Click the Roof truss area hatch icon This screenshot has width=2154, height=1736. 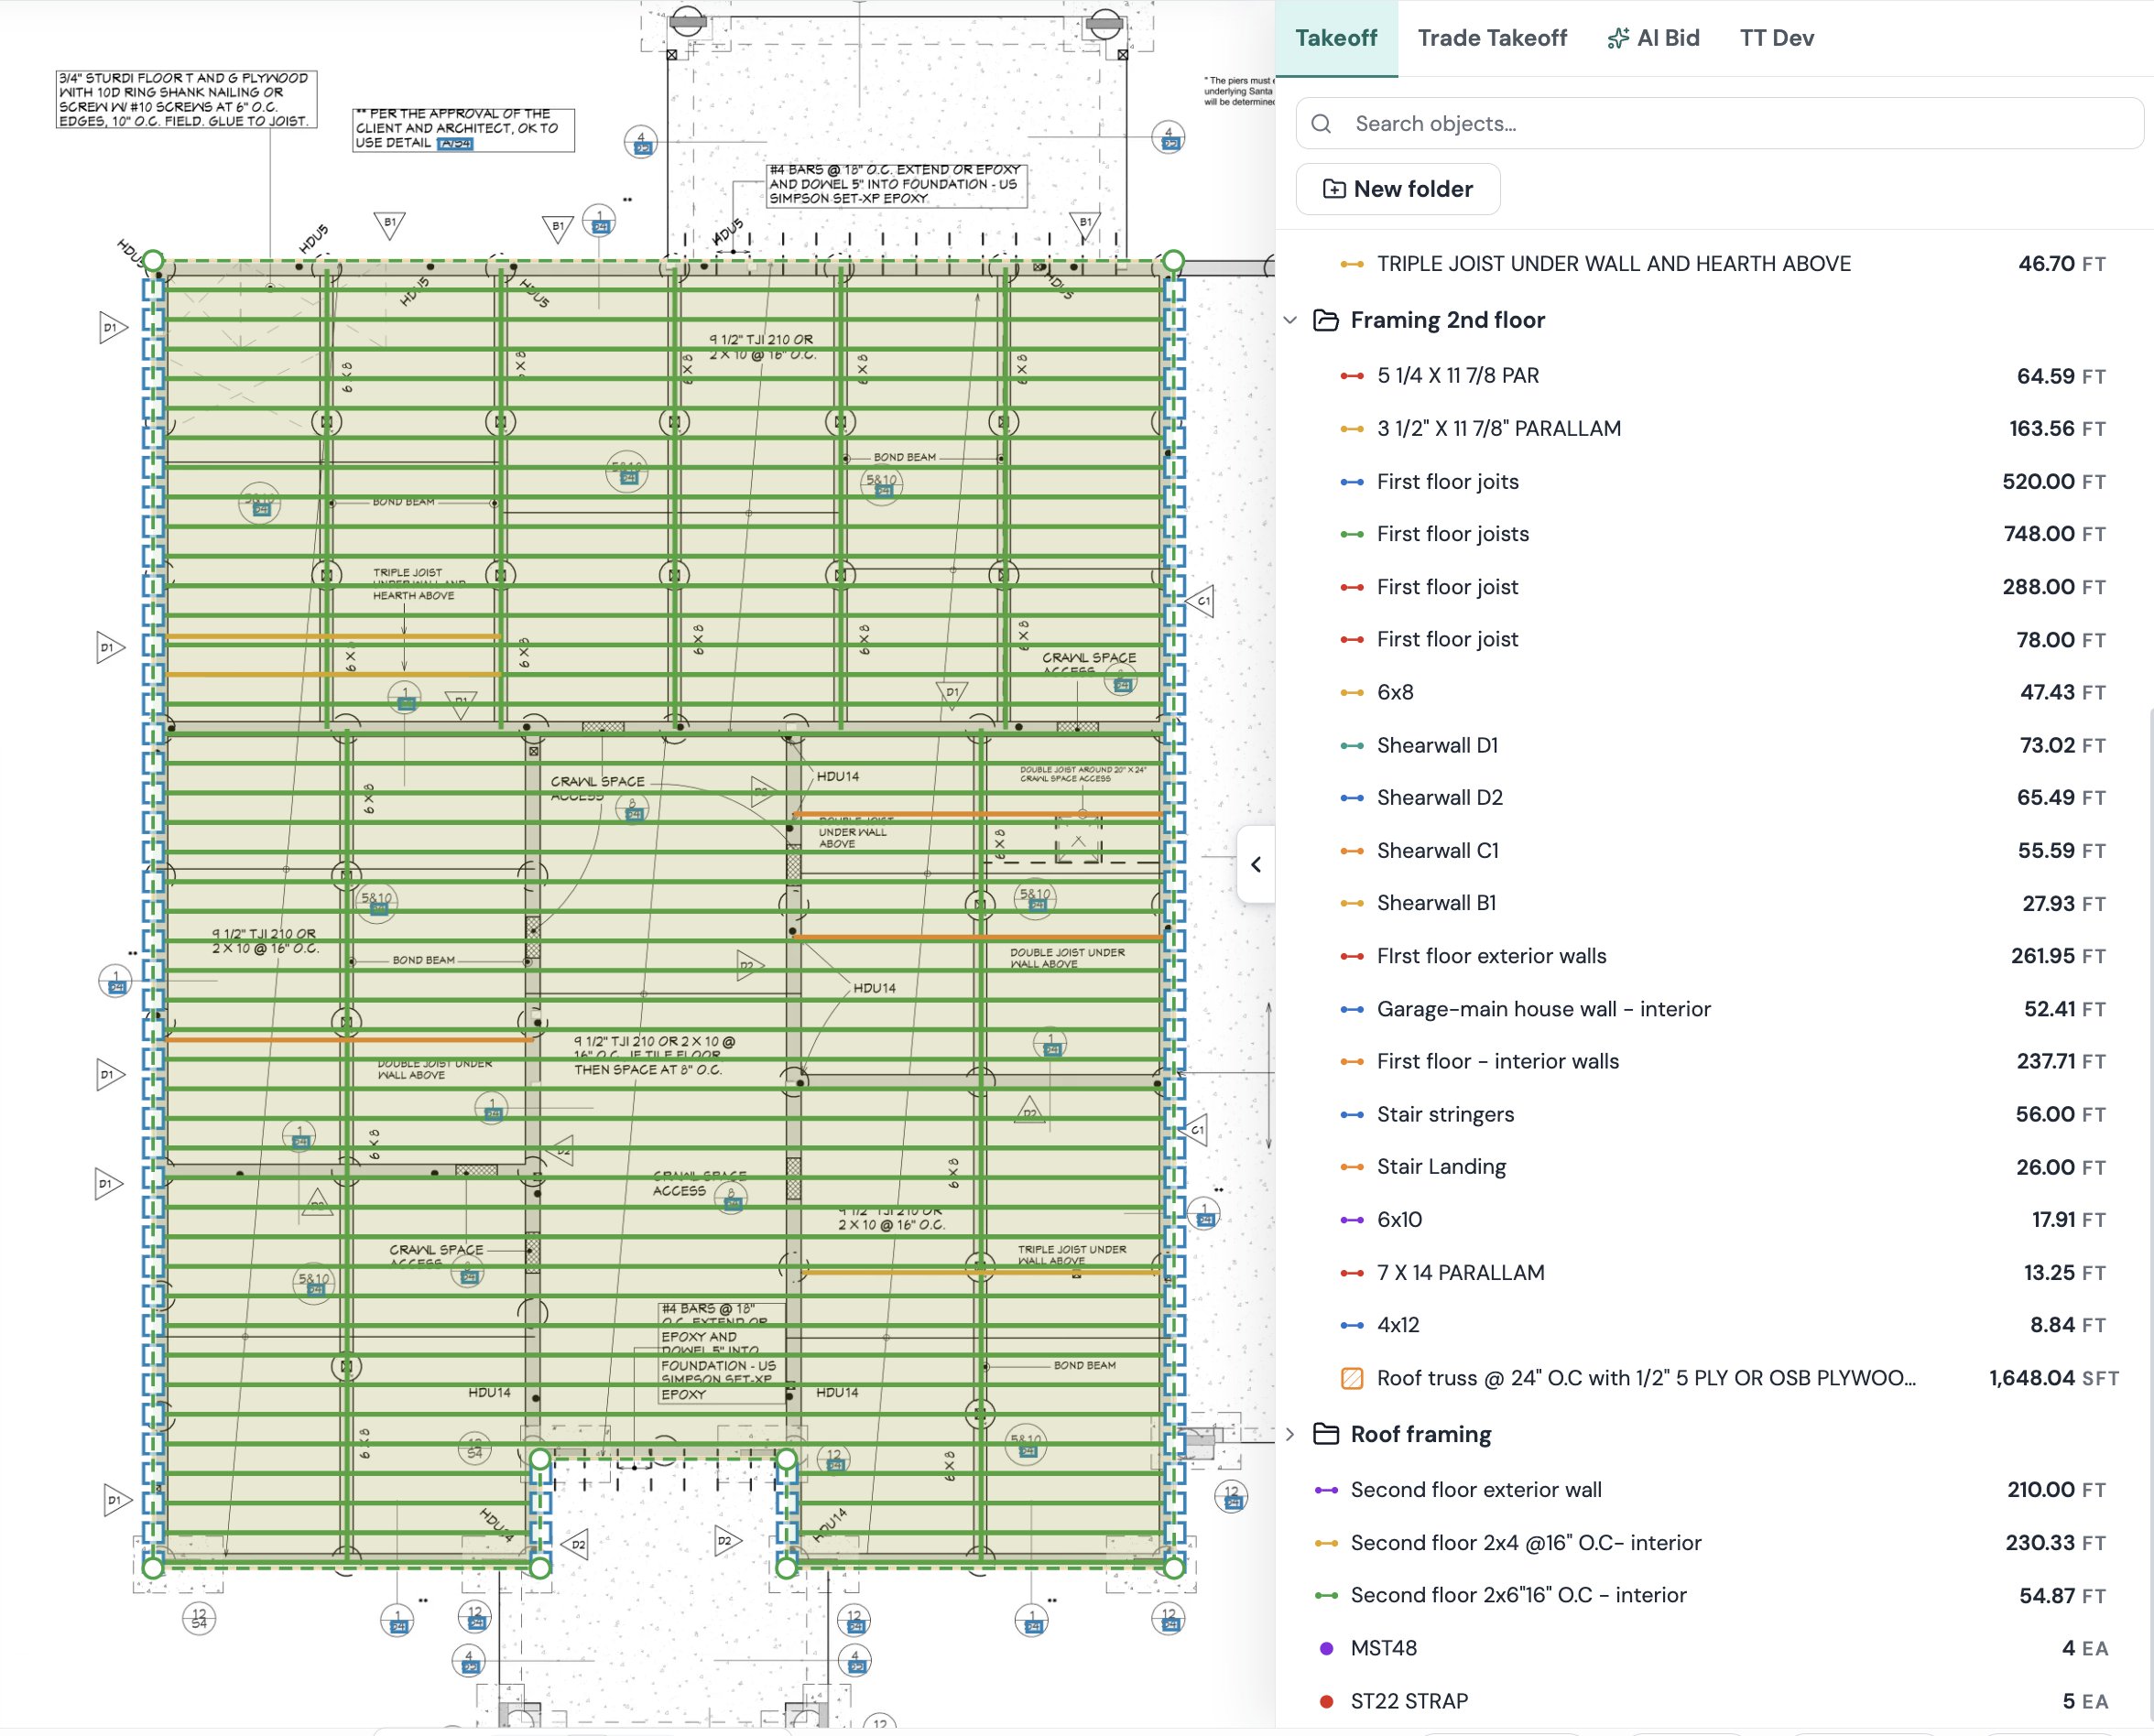click(x=1351, y=1378)
